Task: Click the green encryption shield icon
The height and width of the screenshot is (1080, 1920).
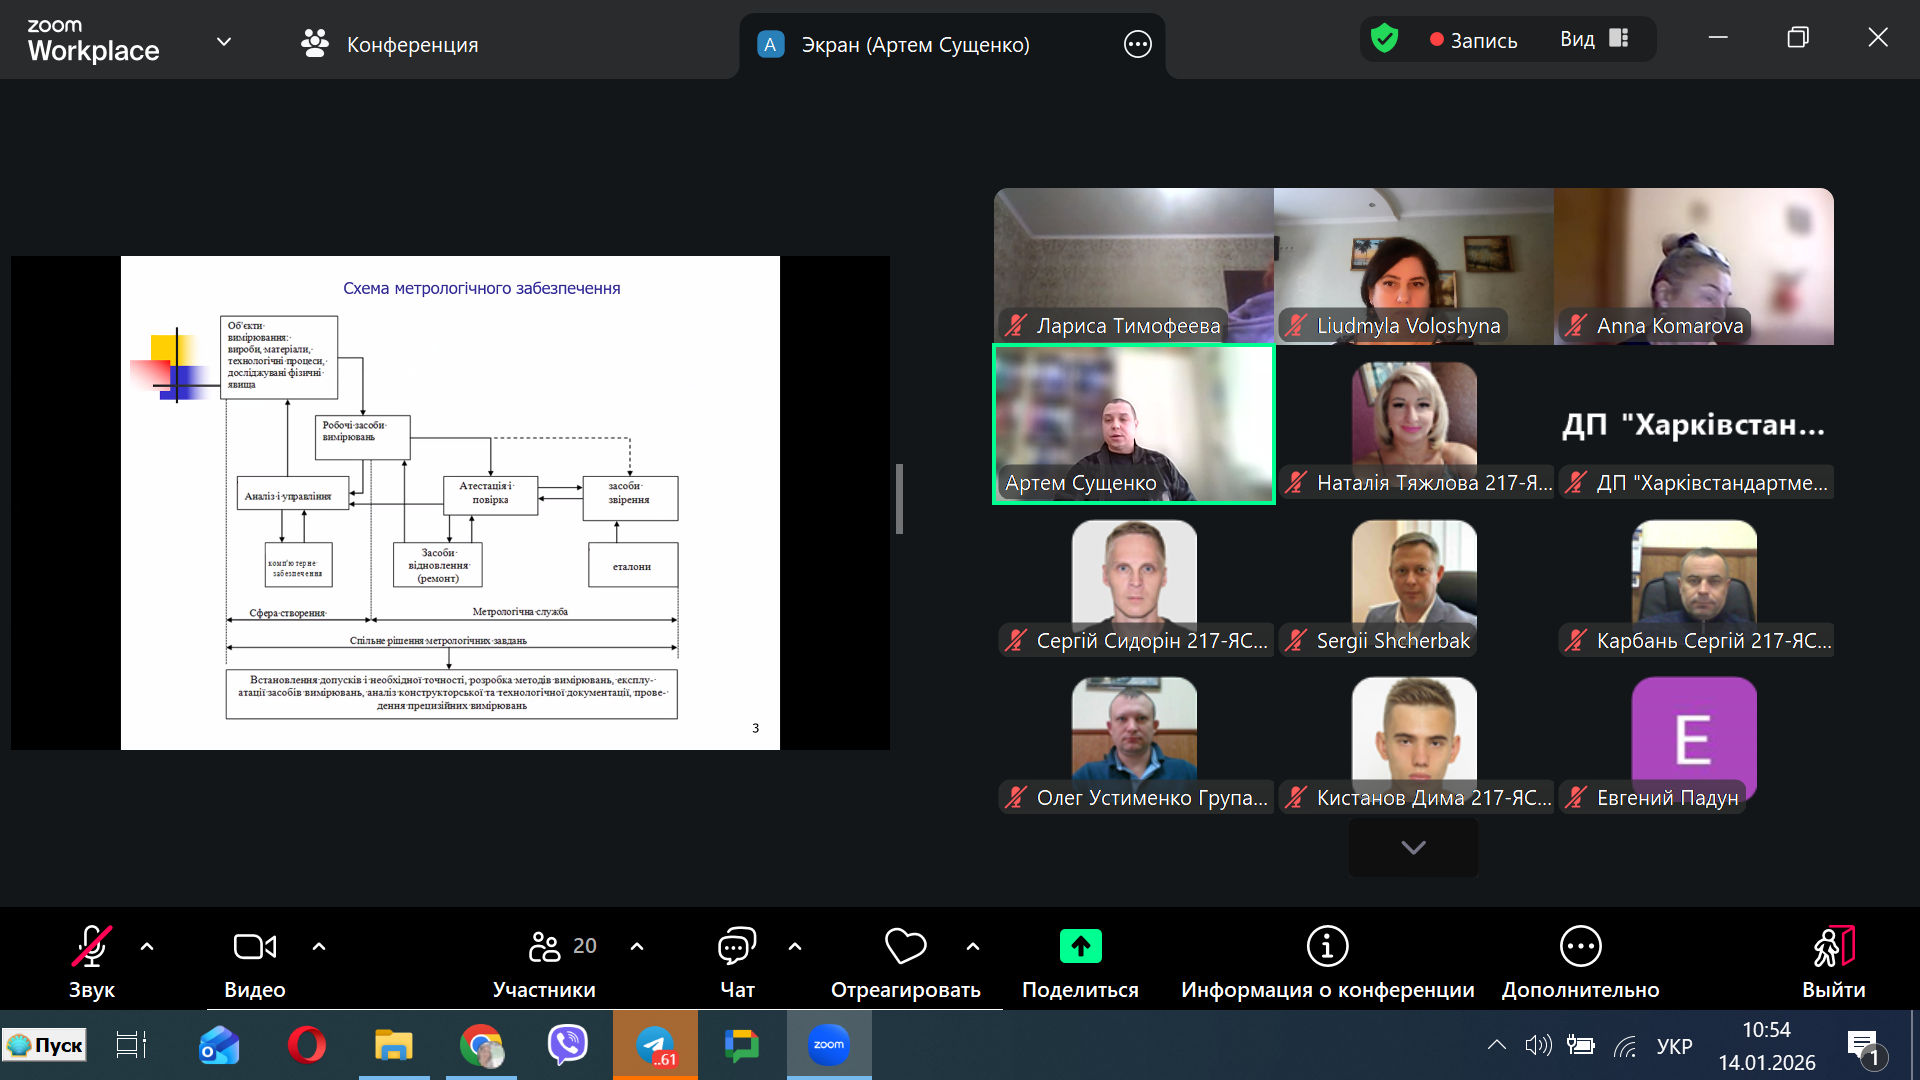Action: (1384, 40)
